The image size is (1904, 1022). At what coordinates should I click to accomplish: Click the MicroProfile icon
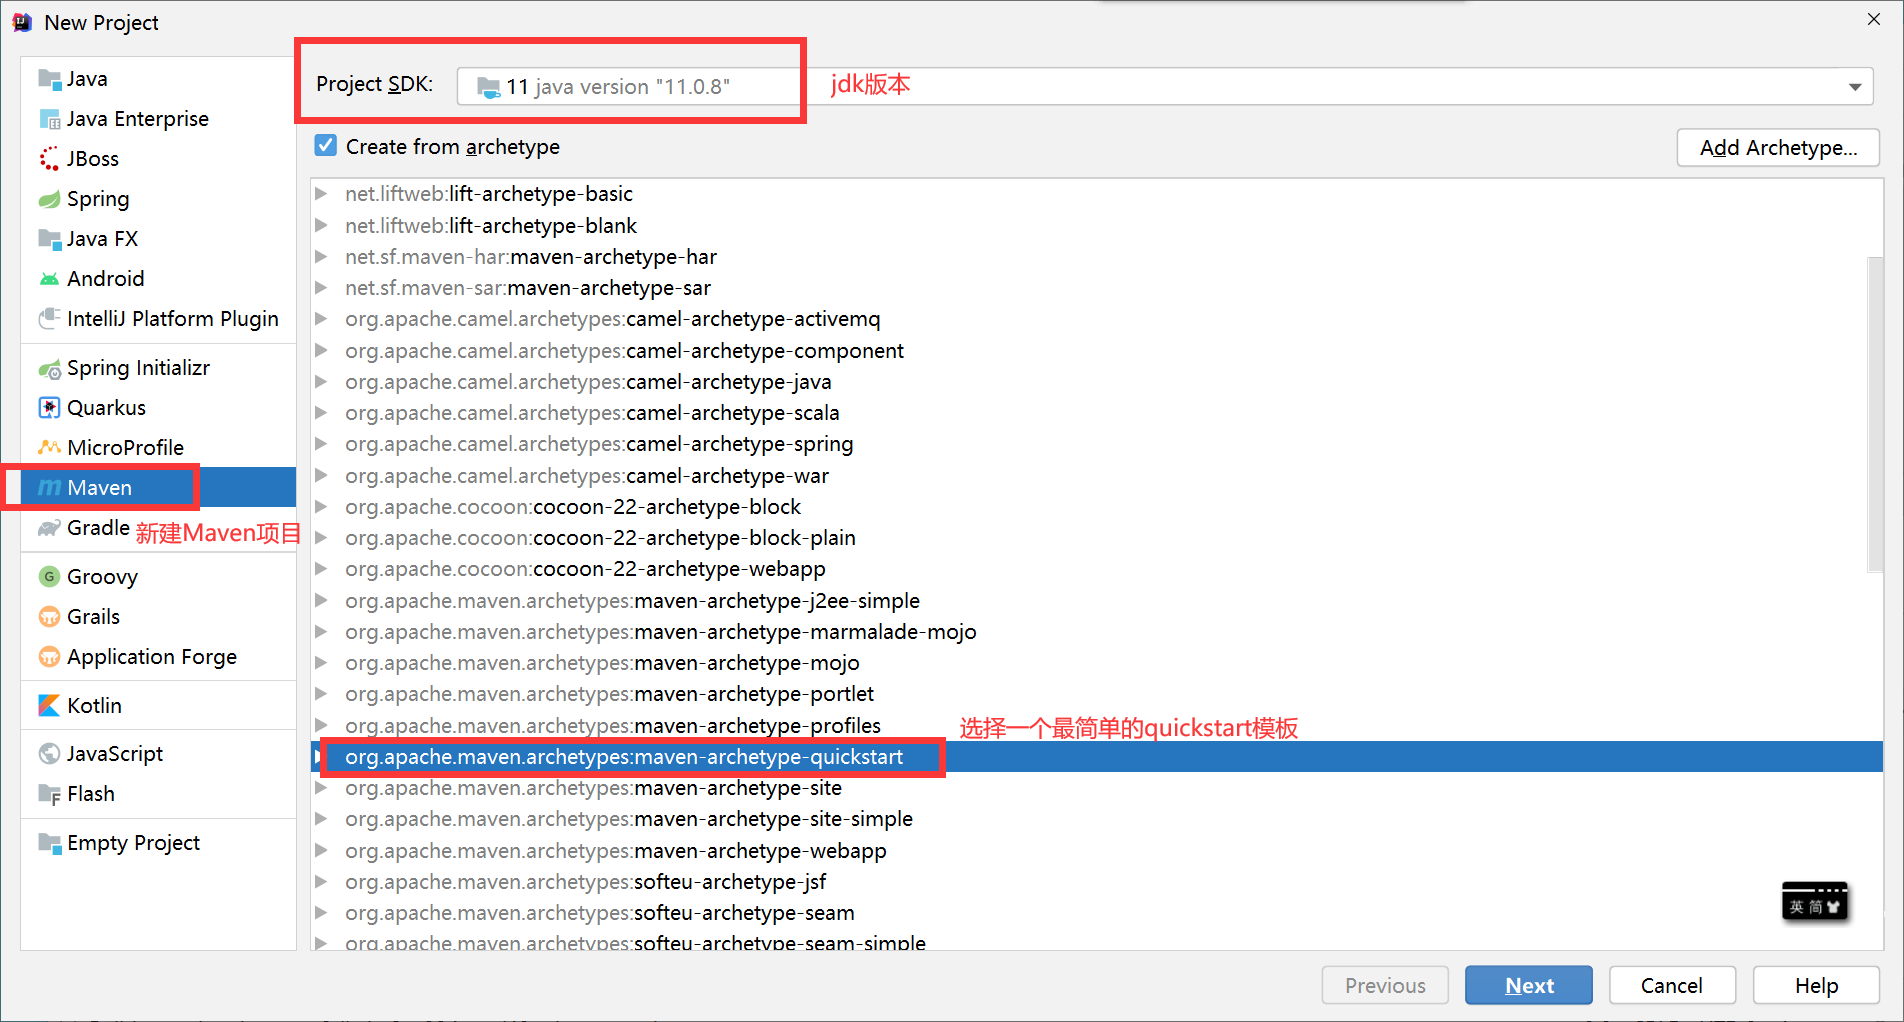click(49, 448)
